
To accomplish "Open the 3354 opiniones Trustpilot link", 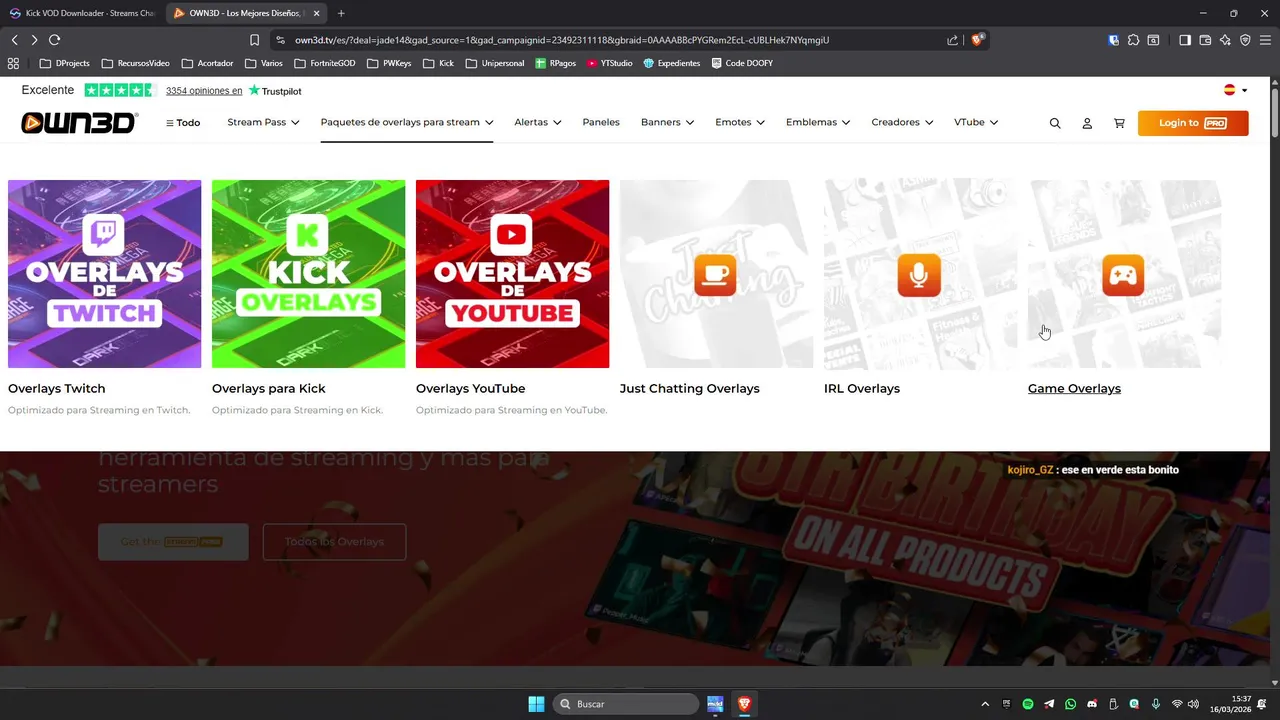I will coord(204,91).
